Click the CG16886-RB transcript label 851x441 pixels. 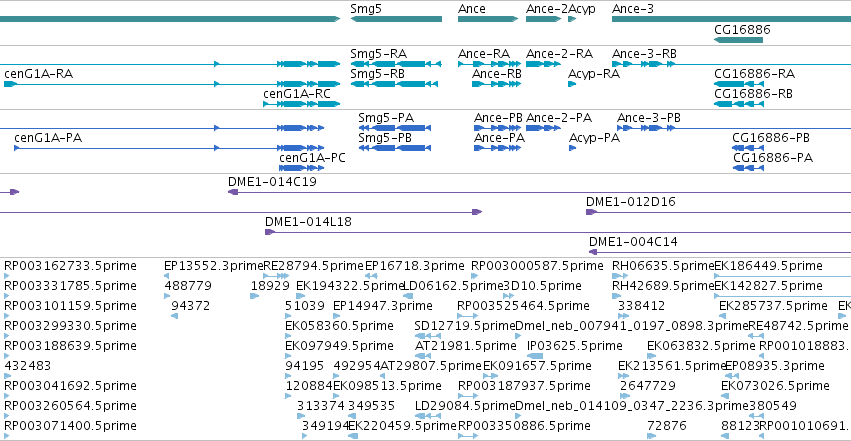[x=753, y=94]
